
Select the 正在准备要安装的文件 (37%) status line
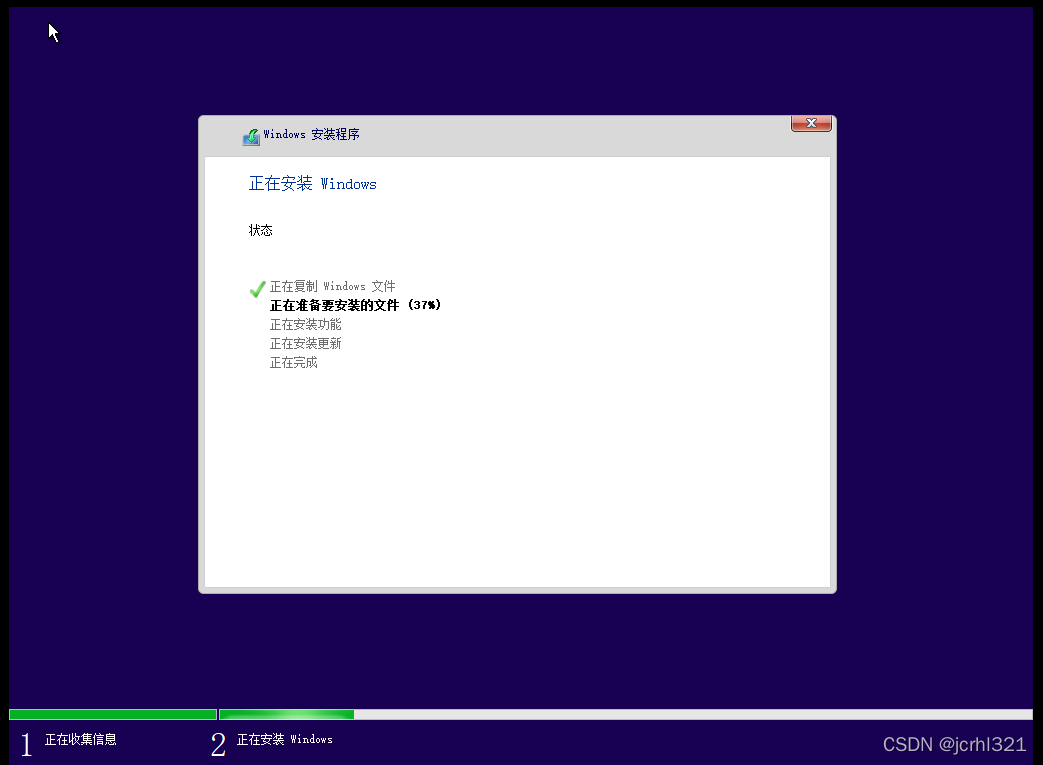(x=355, y=305)
